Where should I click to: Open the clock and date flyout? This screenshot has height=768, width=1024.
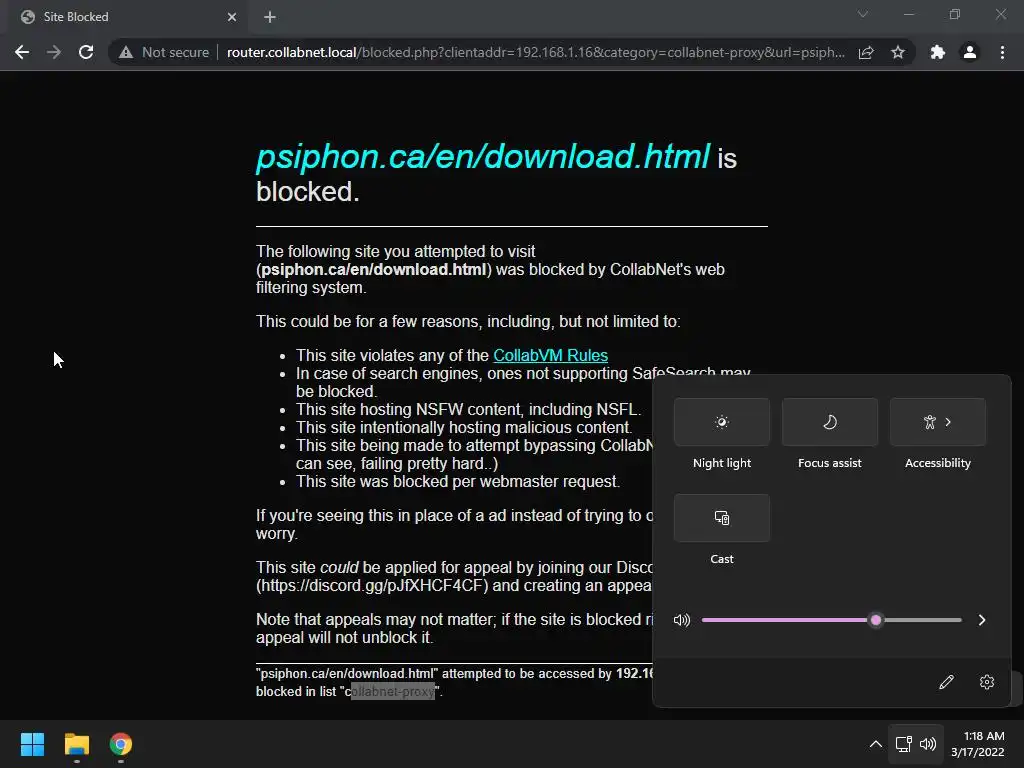(x=978, y=744)
